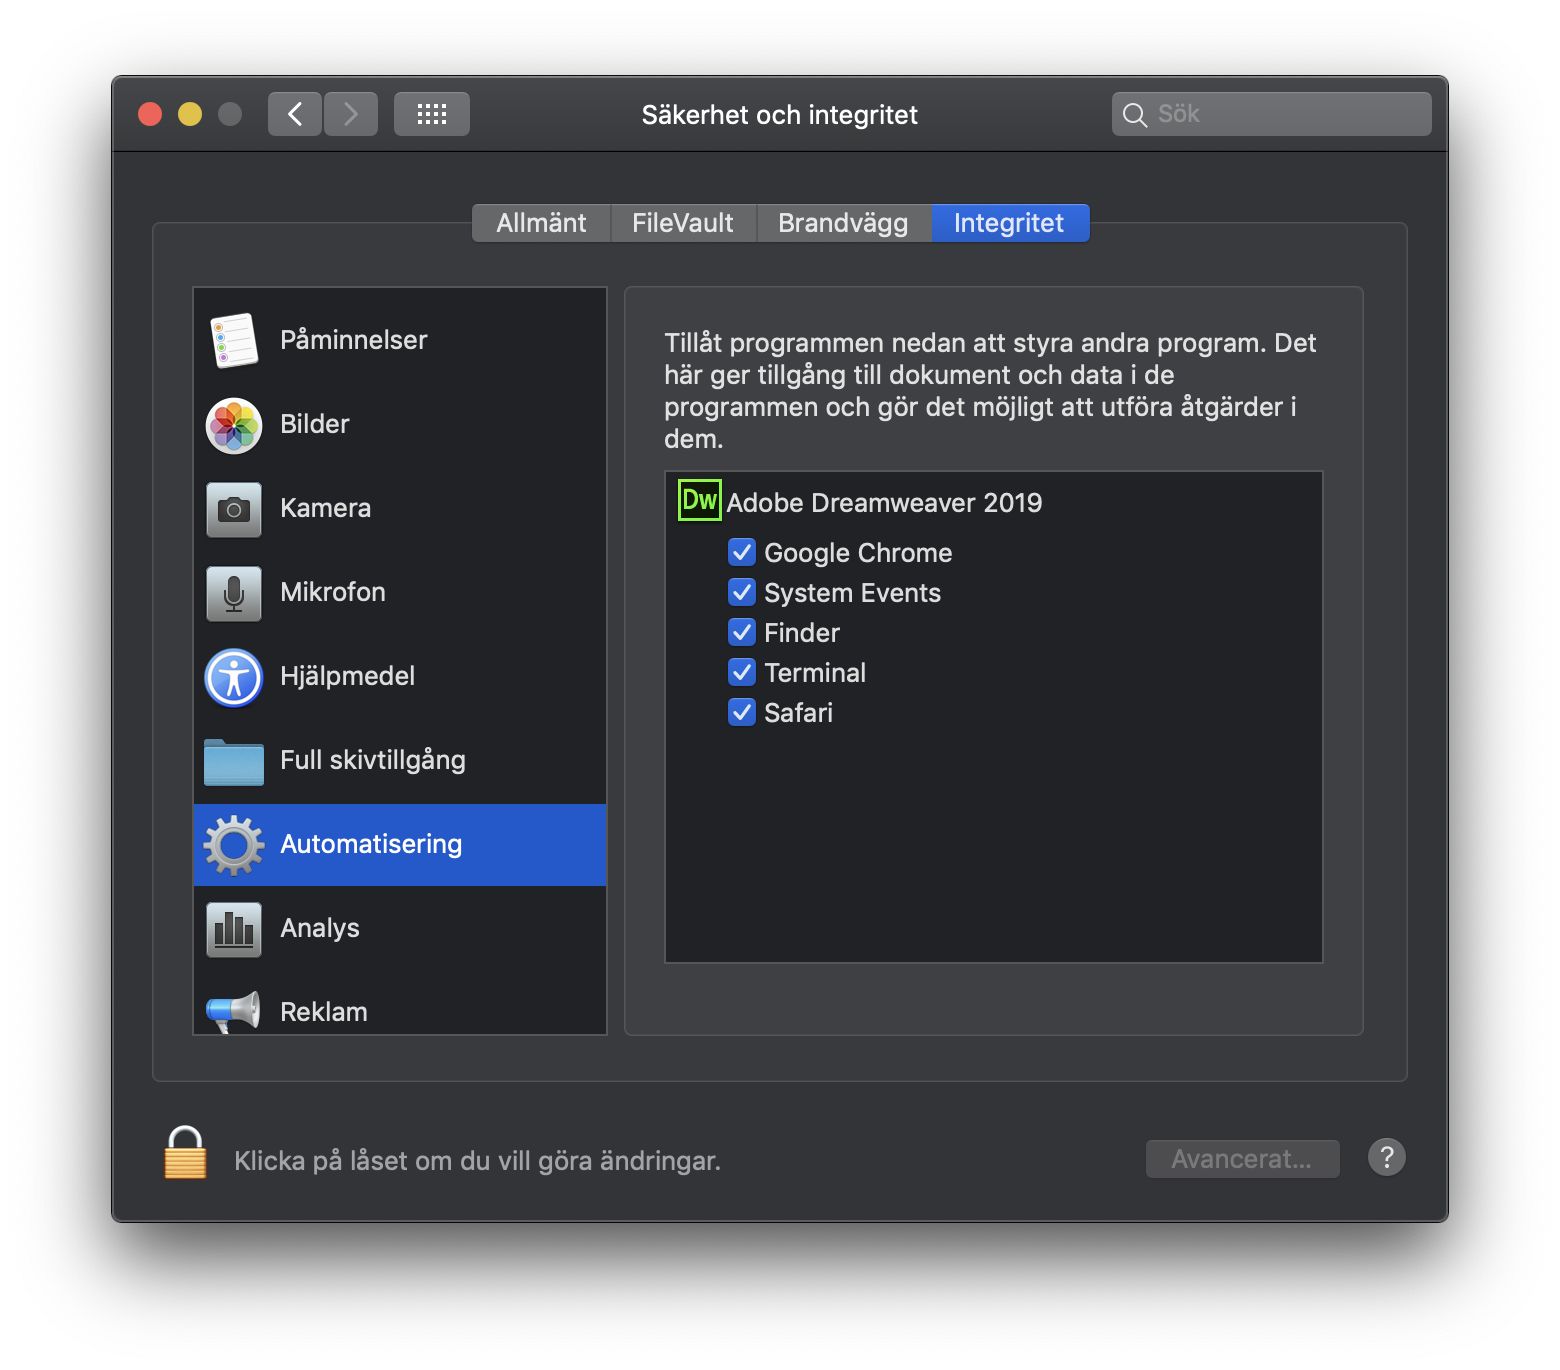
Task: Select Hjälpmedel in the sidebar list
Action: [x=400, y=676]
